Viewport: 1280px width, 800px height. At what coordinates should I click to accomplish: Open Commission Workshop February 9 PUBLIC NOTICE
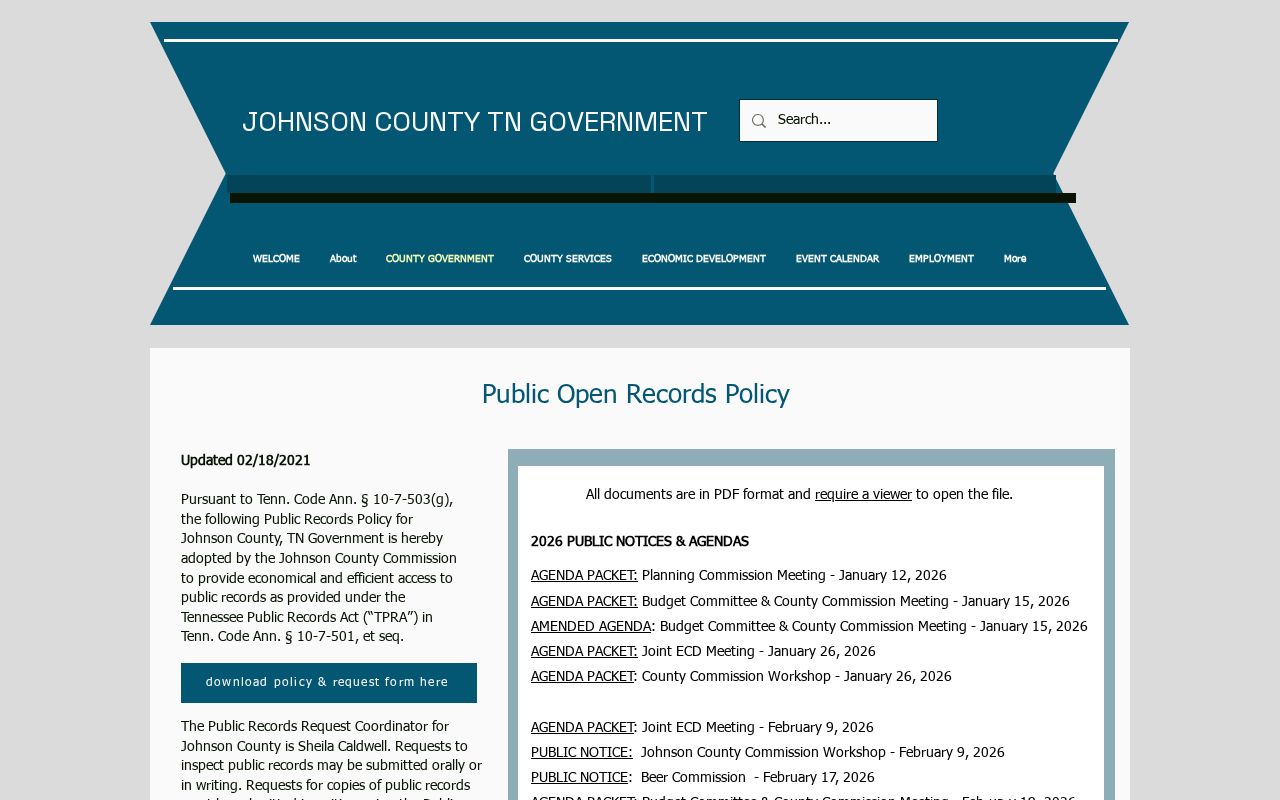point(581,753)
